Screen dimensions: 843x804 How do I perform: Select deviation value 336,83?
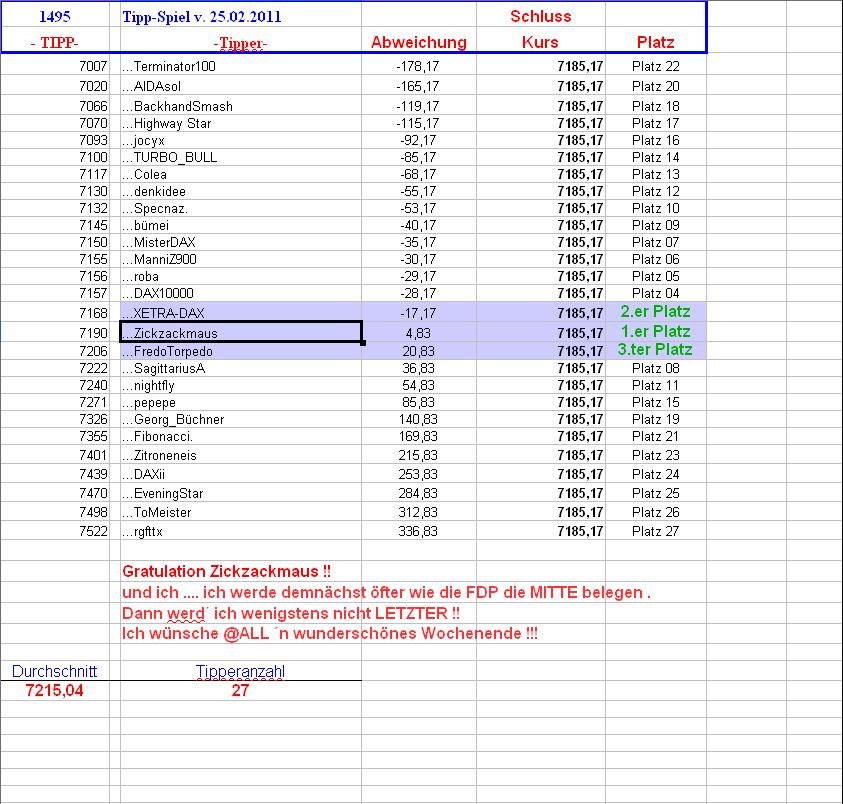418,531
